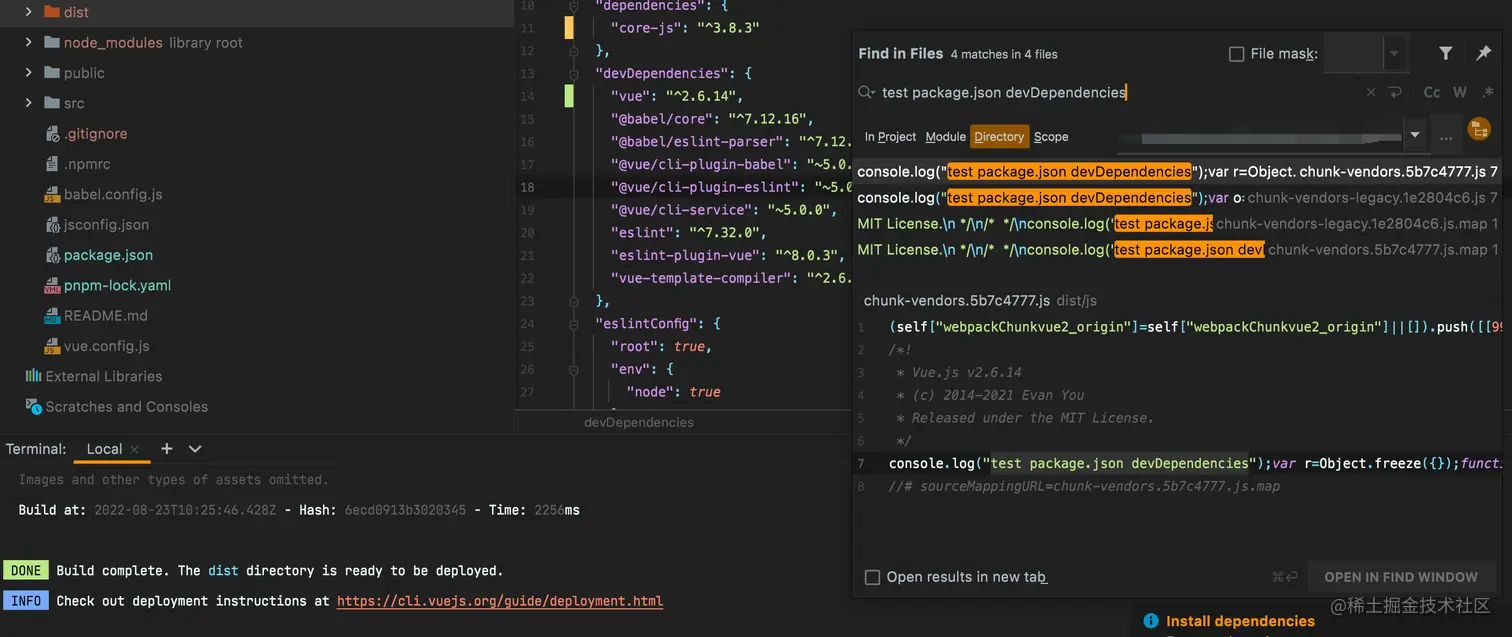The height and width of the screenshot is (637, 1512).
Task: Open the filter search results funnel icon
Action: 1446,54
